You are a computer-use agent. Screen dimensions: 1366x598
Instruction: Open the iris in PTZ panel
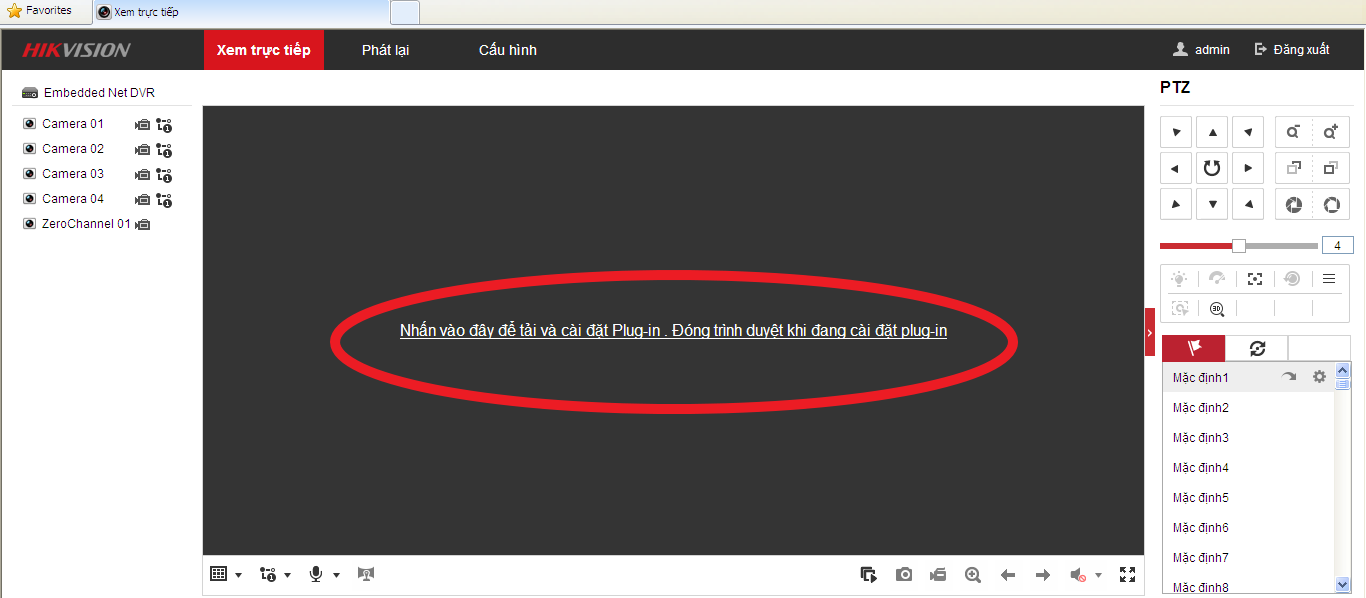(x=1331, y=204)
